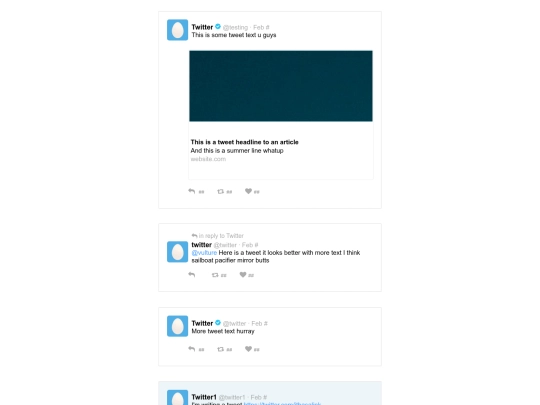
Task: Click verified badge next to first Twitter name
Action: click(218, 27)
